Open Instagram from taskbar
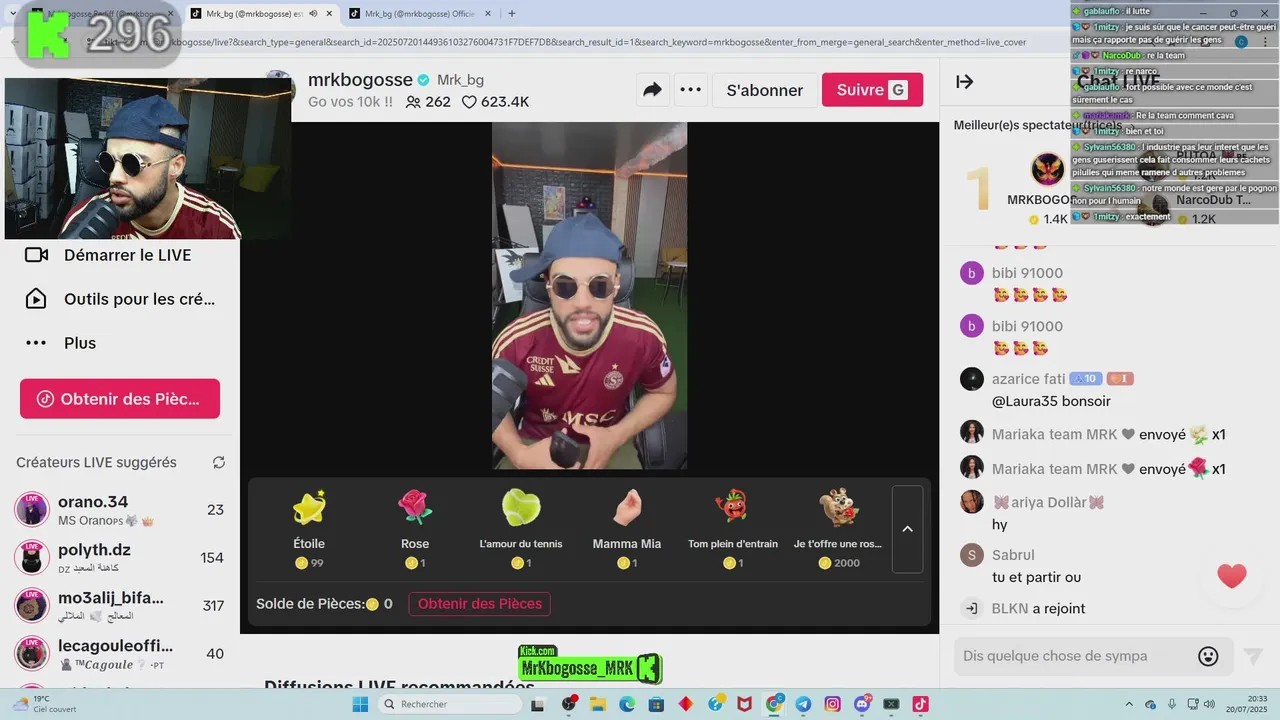Image resolution: width=1280 pixels, height=720 pixels. (832, 704)
